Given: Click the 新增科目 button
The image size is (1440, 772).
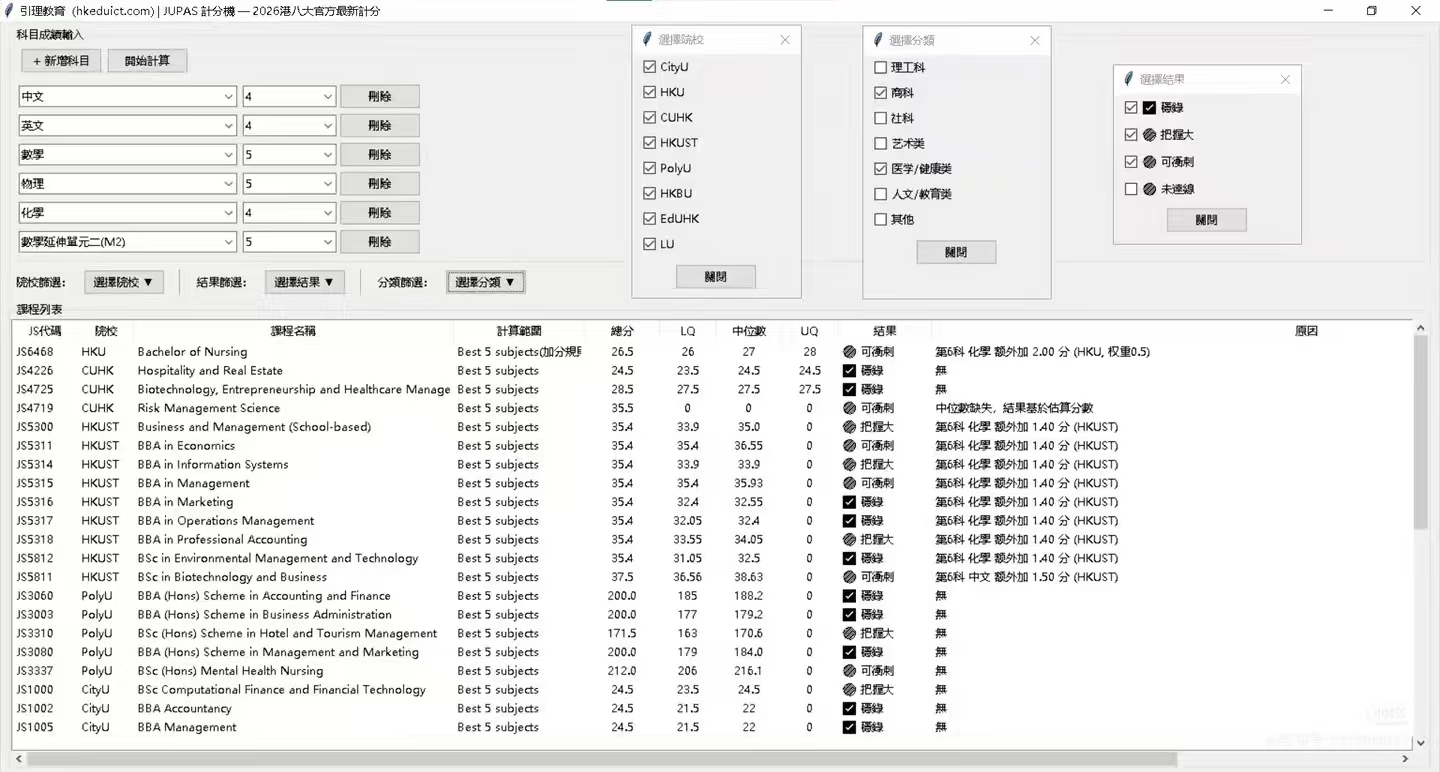Looking at the screenshot, I should (x=61, y=61).
